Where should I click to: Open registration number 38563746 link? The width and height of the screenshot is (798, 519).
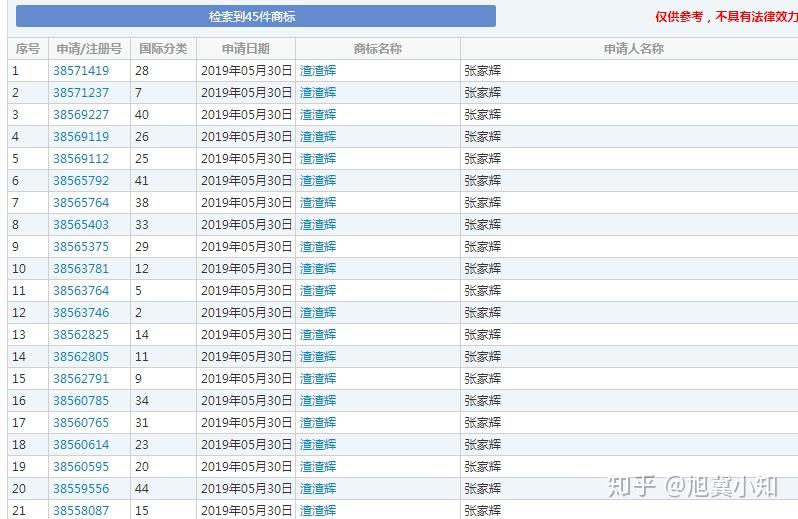[x=81, y=312]
